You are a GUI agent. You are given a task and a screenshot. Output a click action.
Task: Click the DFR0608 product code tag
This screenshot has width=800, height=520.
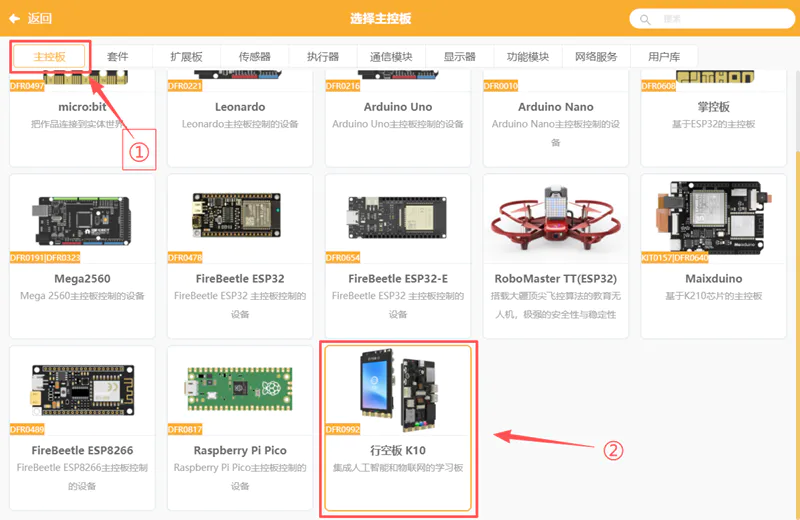[658, 86]
